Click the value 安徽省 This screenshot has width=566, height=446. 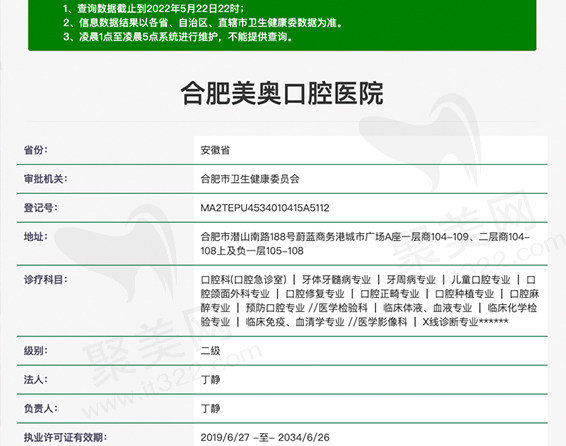pyautogui.click(x=215, y=150)
